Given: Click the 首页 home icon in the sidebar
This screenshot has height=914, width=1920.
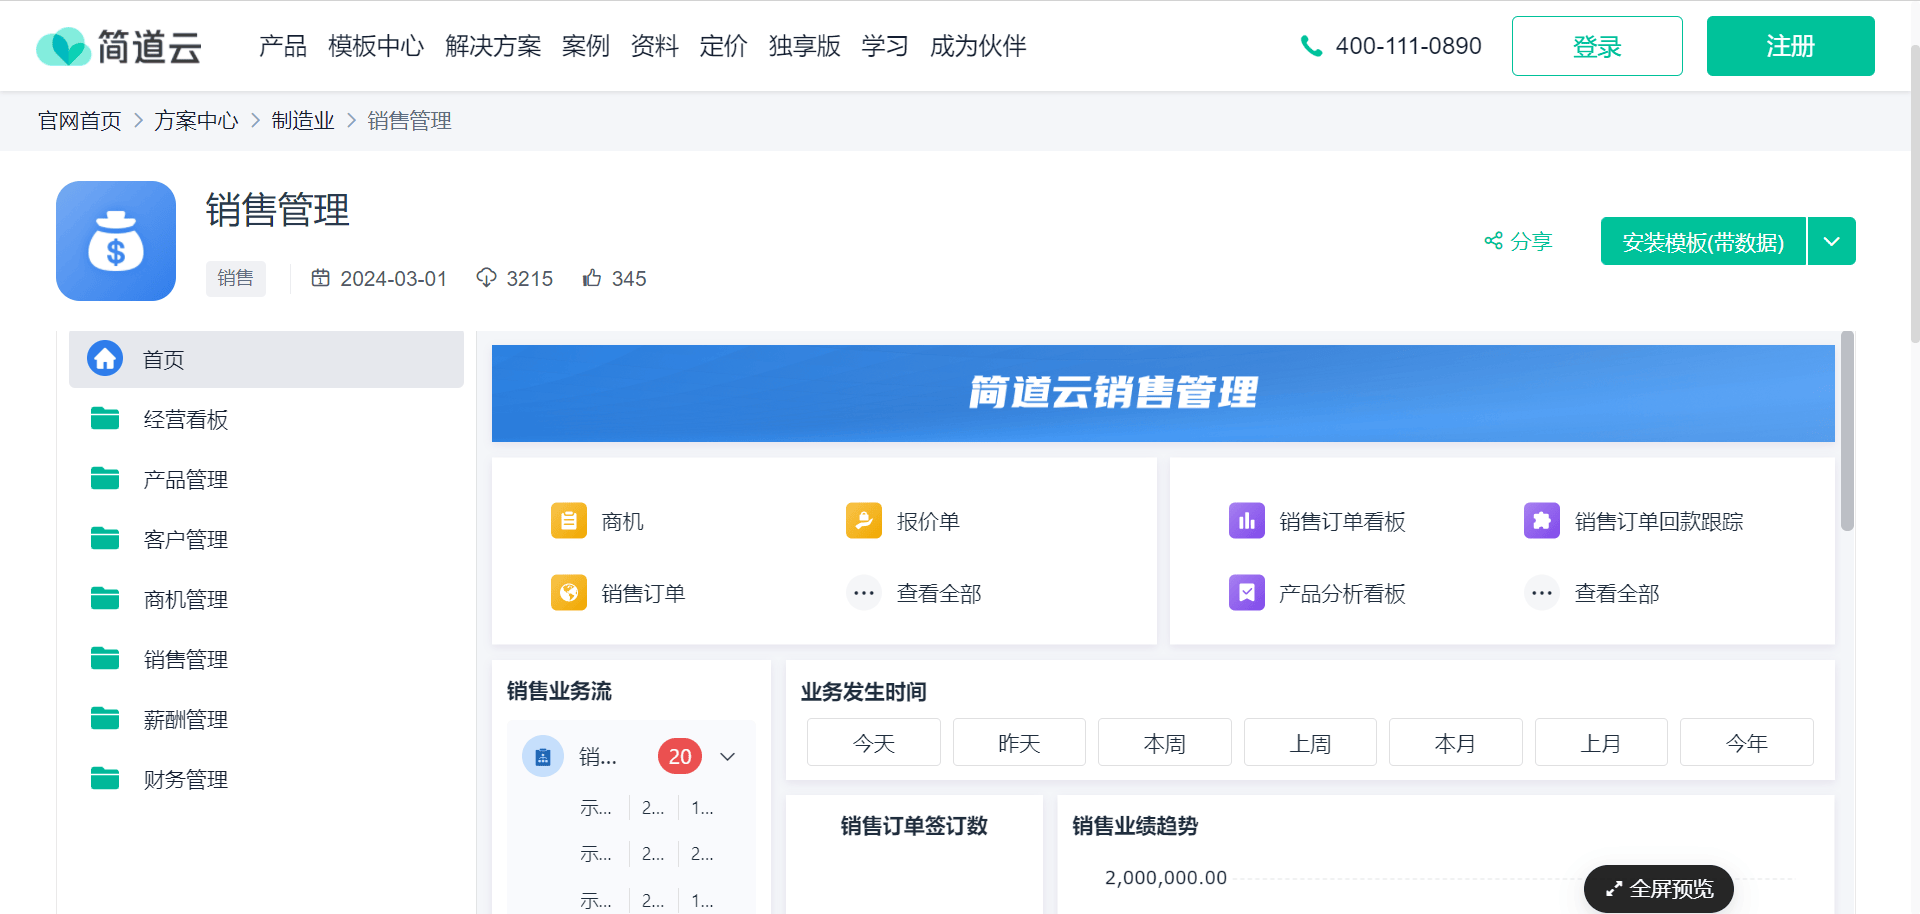Looking at the screenshot, I should pos(105,359).
